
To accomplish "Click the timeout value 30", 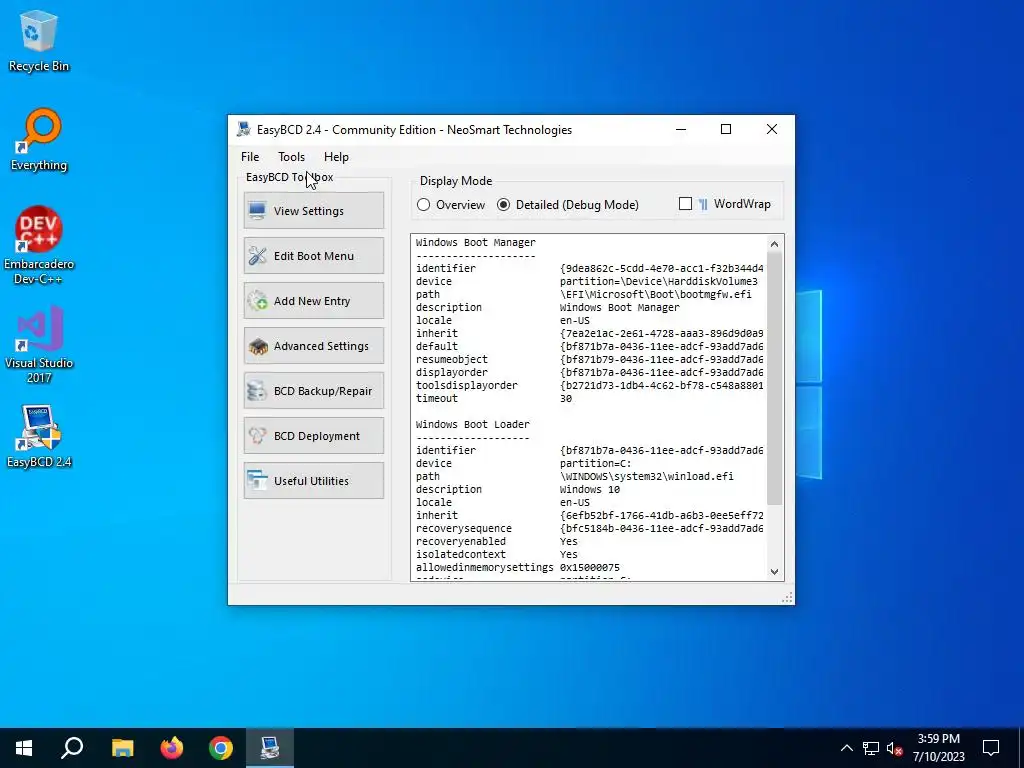I will 566,398.
